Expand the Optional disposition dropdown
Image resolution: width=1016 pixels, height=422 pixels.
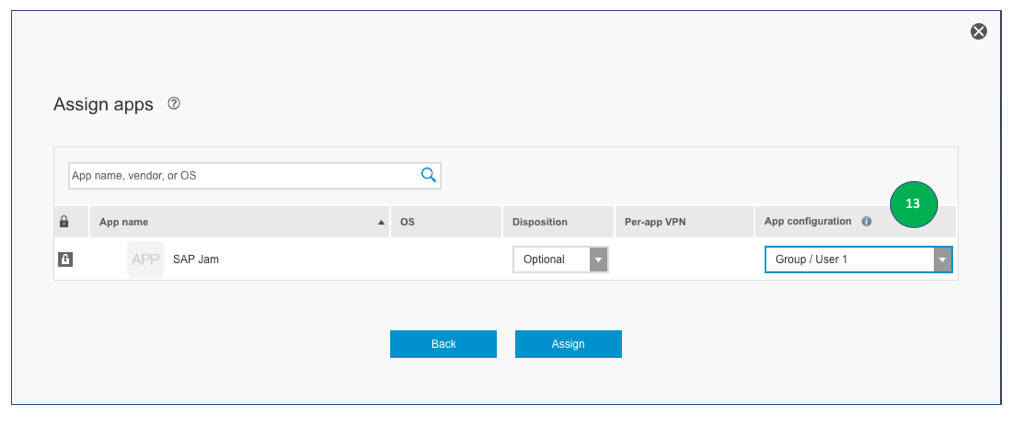[x=598, y=260]
